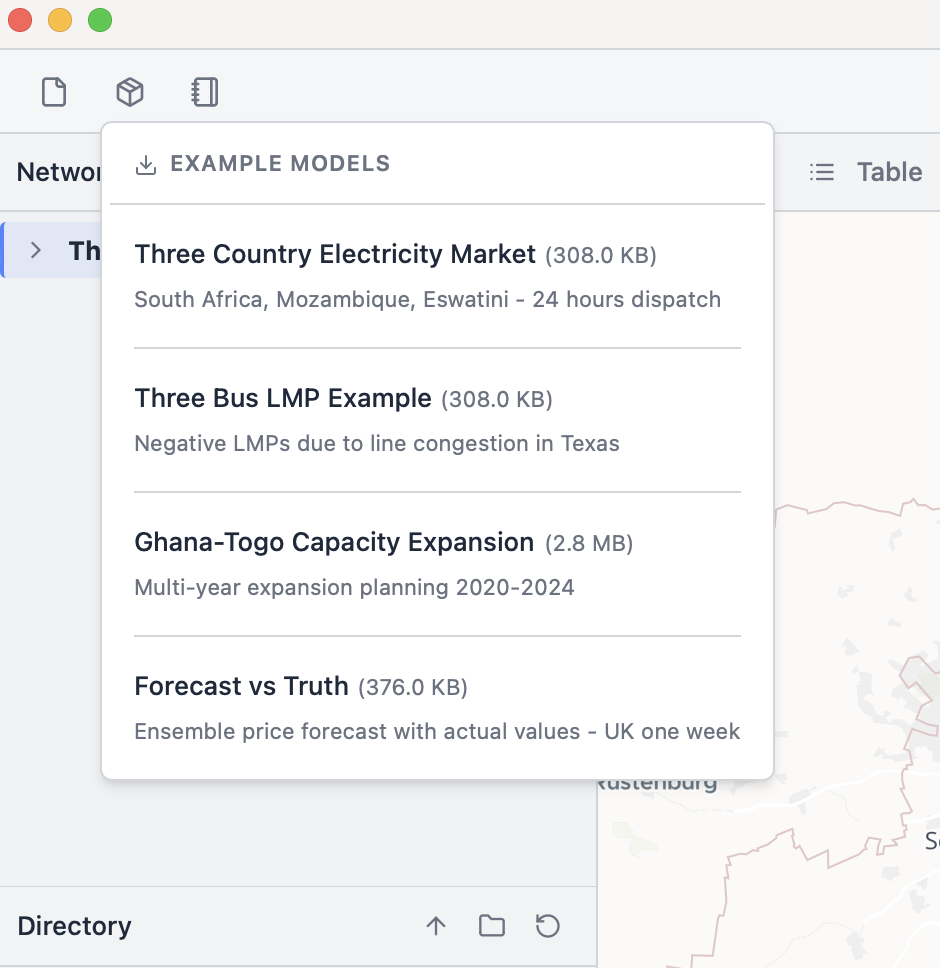
Task: Click the cube Example Models toolbar icon
Action: pos(130,93)
